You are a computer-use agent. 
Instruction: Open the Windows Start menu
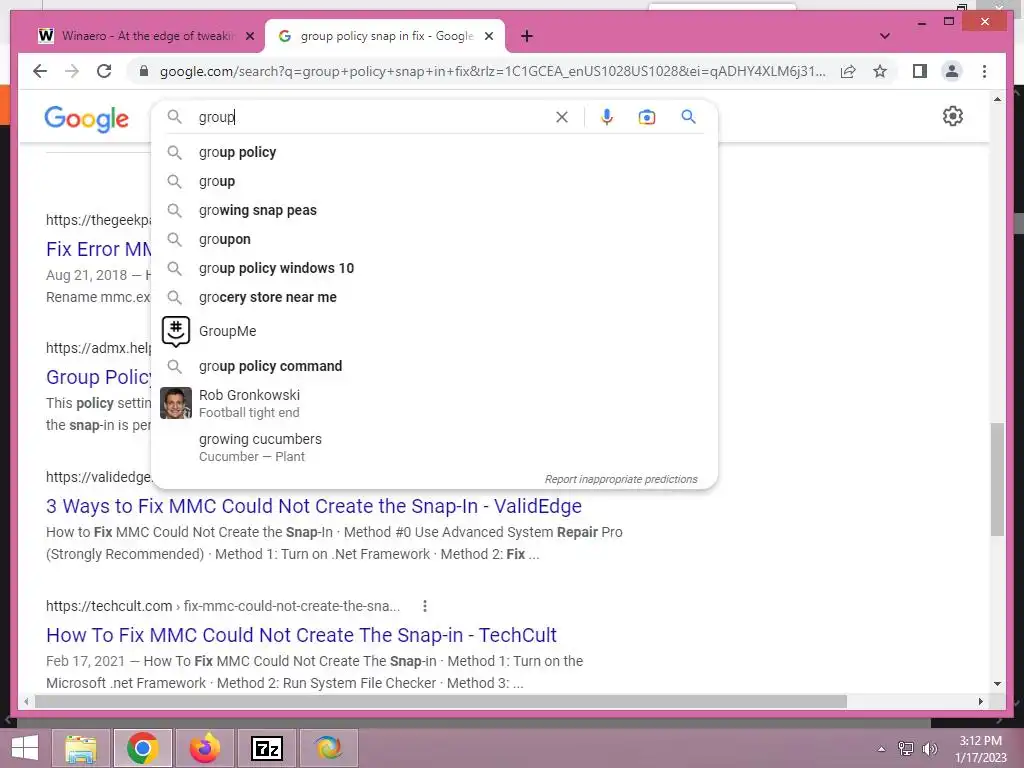pyautogui.click(x=25, y=748)
